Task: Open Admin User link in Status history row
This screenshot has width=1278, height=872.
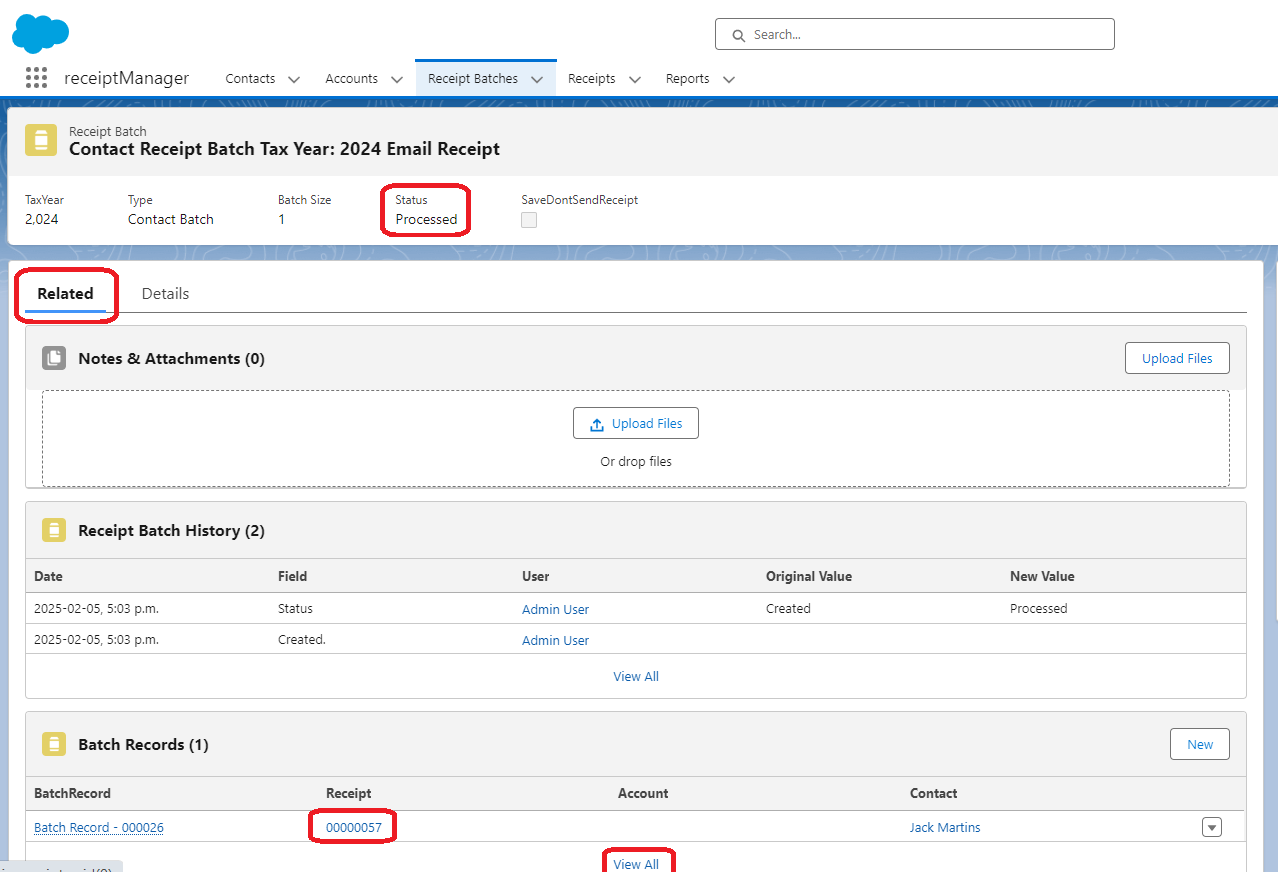Action: 555,609
